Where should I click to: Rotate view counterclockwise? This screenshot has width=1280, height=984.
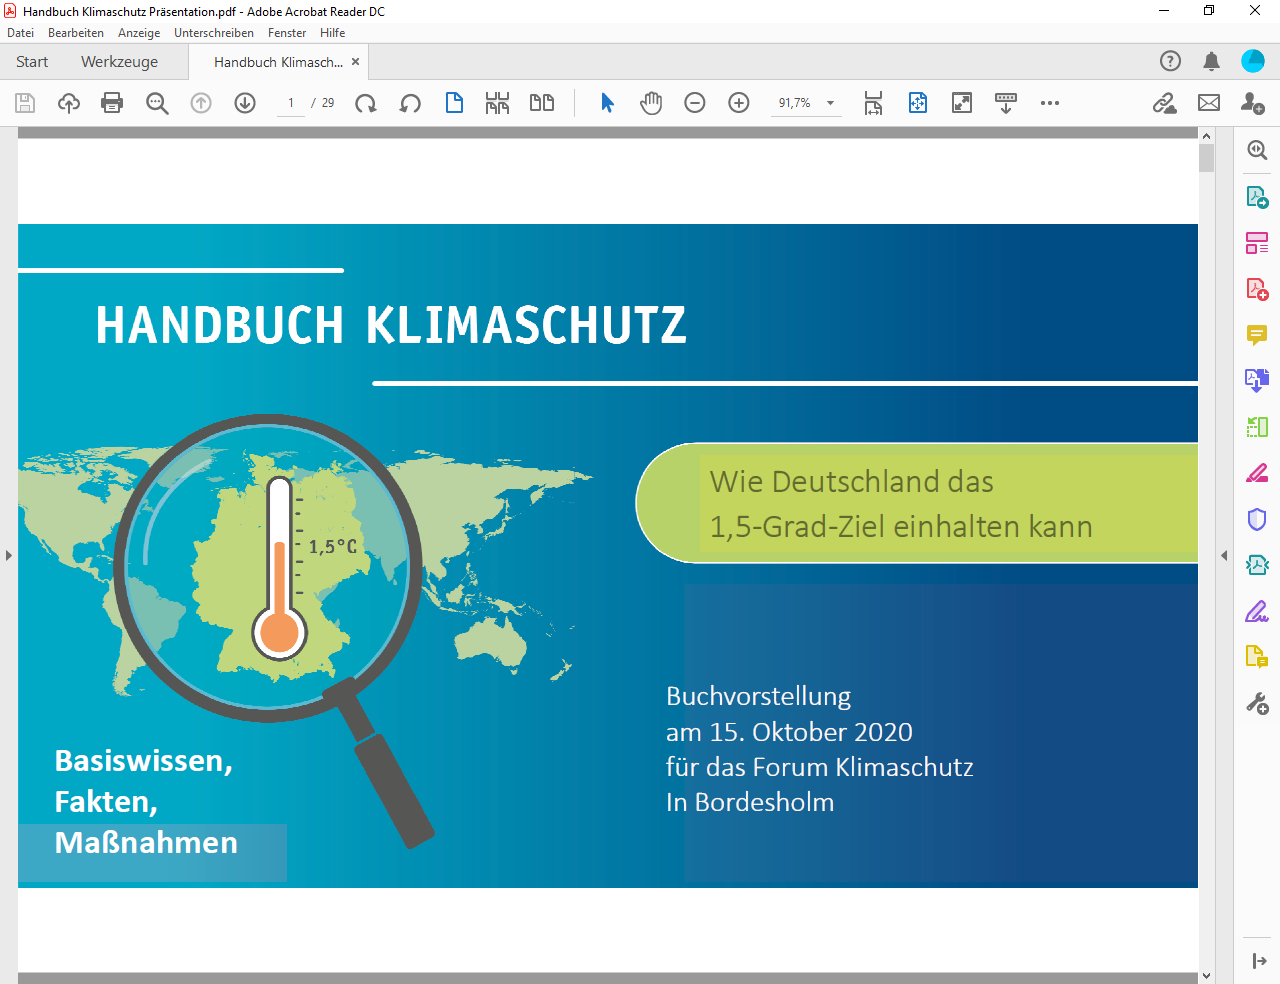pos(410,103)
